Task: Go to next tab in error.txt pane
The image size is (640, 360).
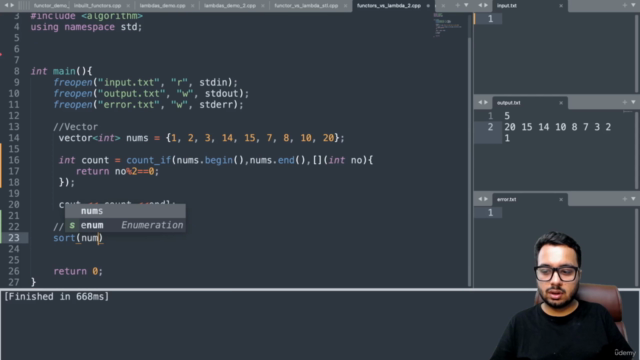Action: pos(486,199)
